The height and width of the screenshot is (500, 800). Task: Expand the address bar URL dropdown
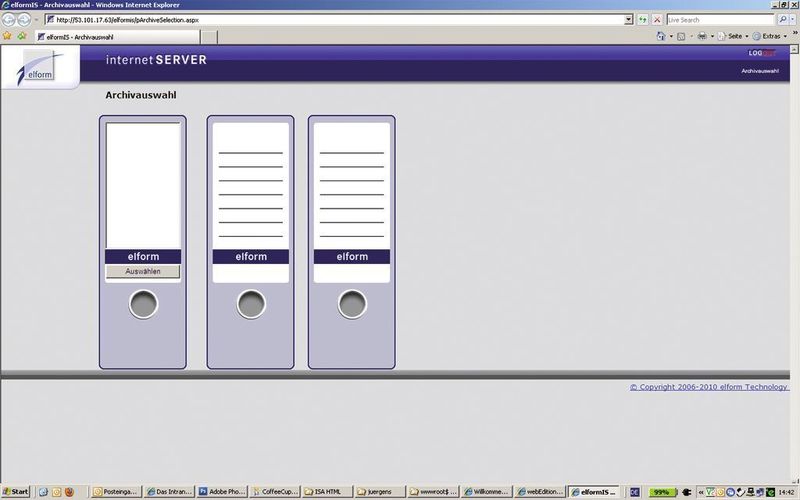[x=628, y=19]
